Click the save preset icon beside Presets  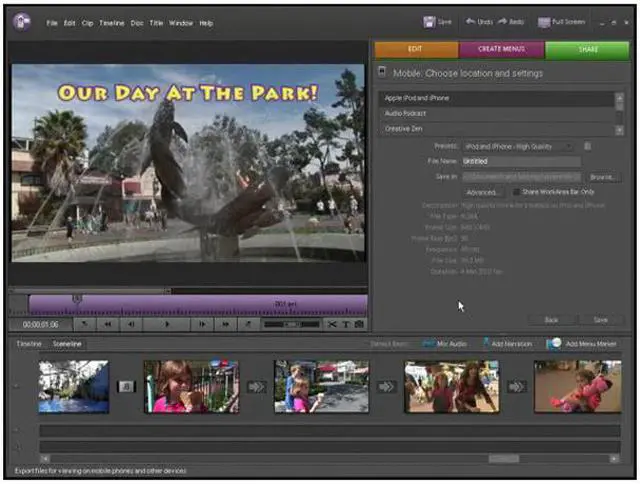point(587,146)
